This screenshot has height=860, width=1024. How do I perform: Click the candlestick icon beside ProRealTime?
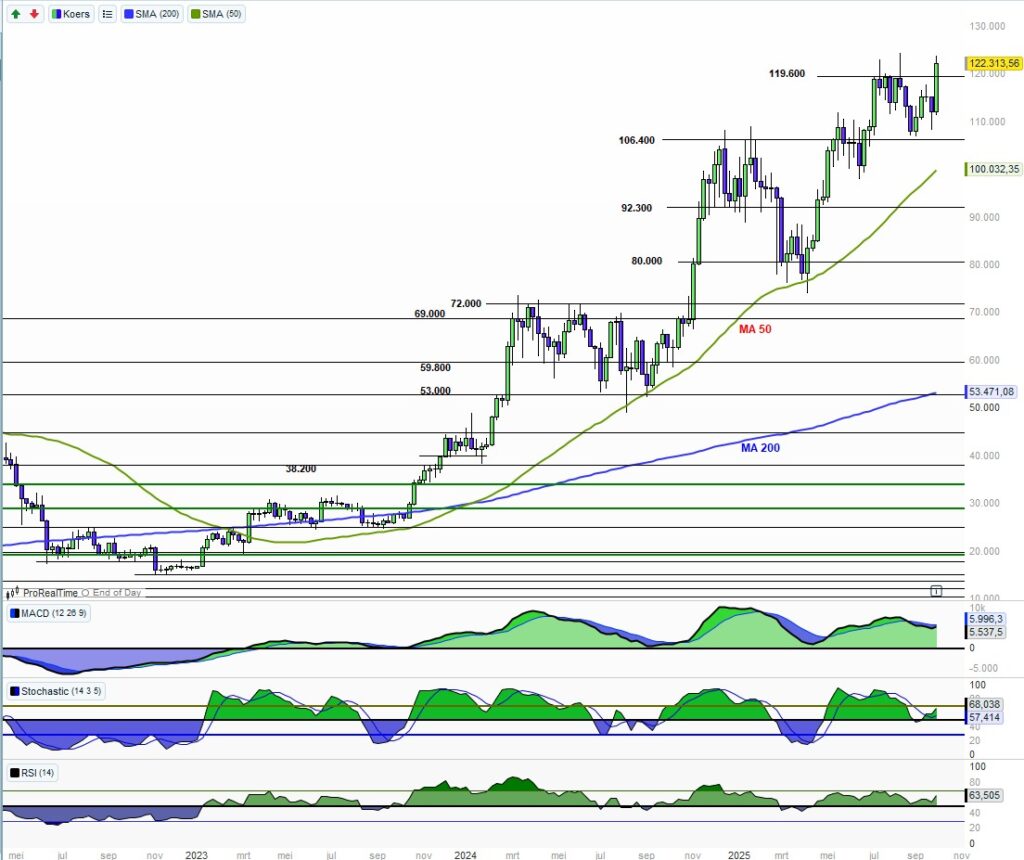coord(14,593)
